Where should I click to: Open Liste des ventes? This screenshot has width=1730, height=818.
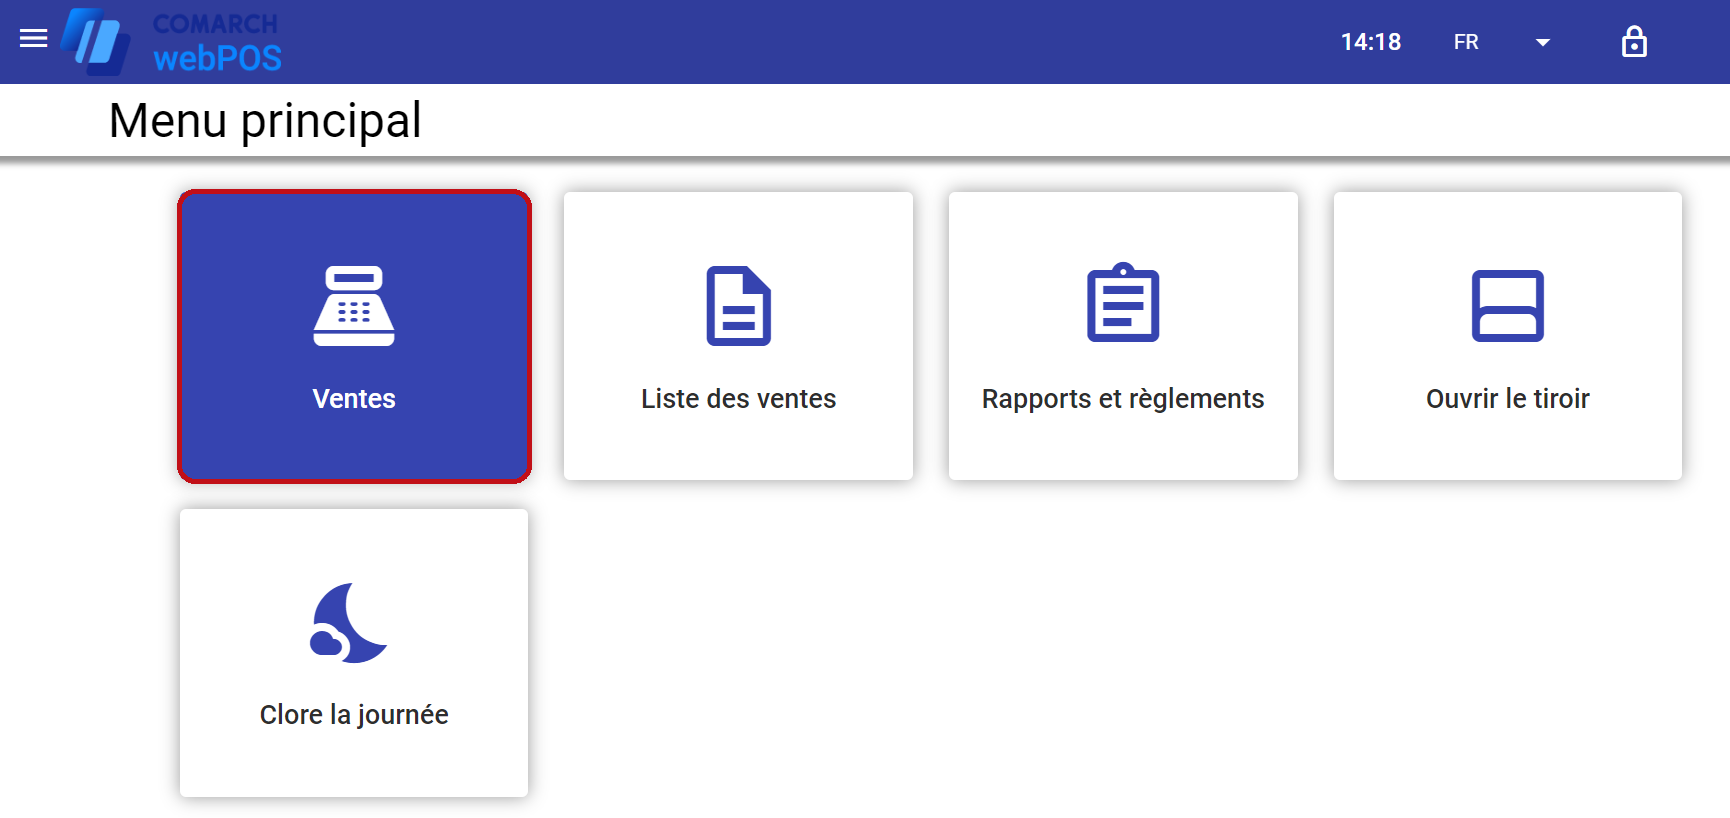point(739,336)
